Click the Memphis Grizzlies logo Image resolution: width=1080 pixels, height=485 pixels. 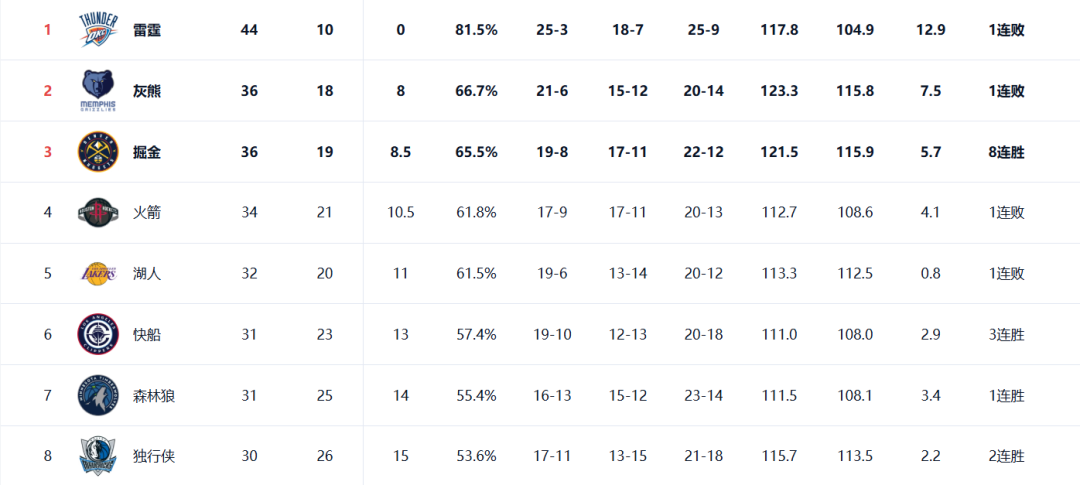[98, 91]
